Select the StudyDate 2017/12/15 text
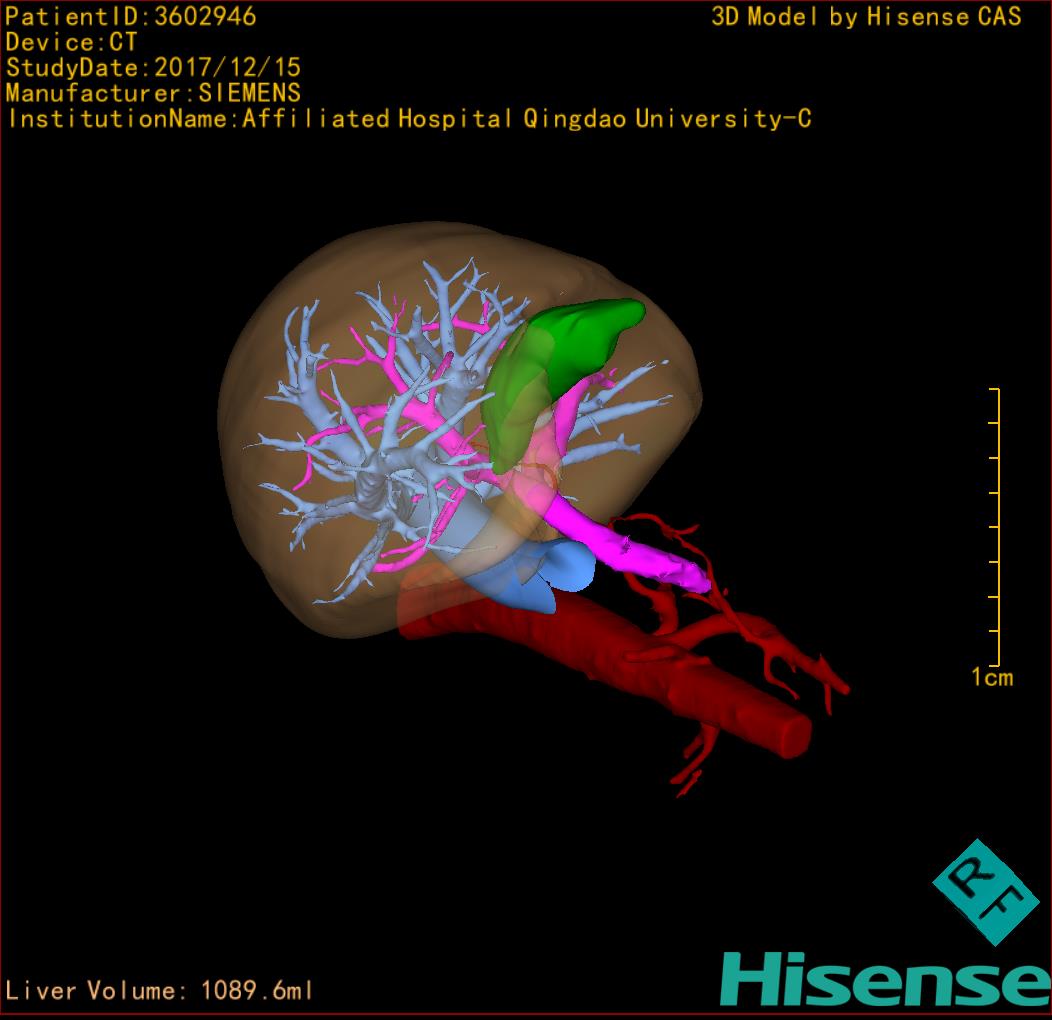Image resolution: width=1052 pixels, height=1020 pixels. point(153,69)
